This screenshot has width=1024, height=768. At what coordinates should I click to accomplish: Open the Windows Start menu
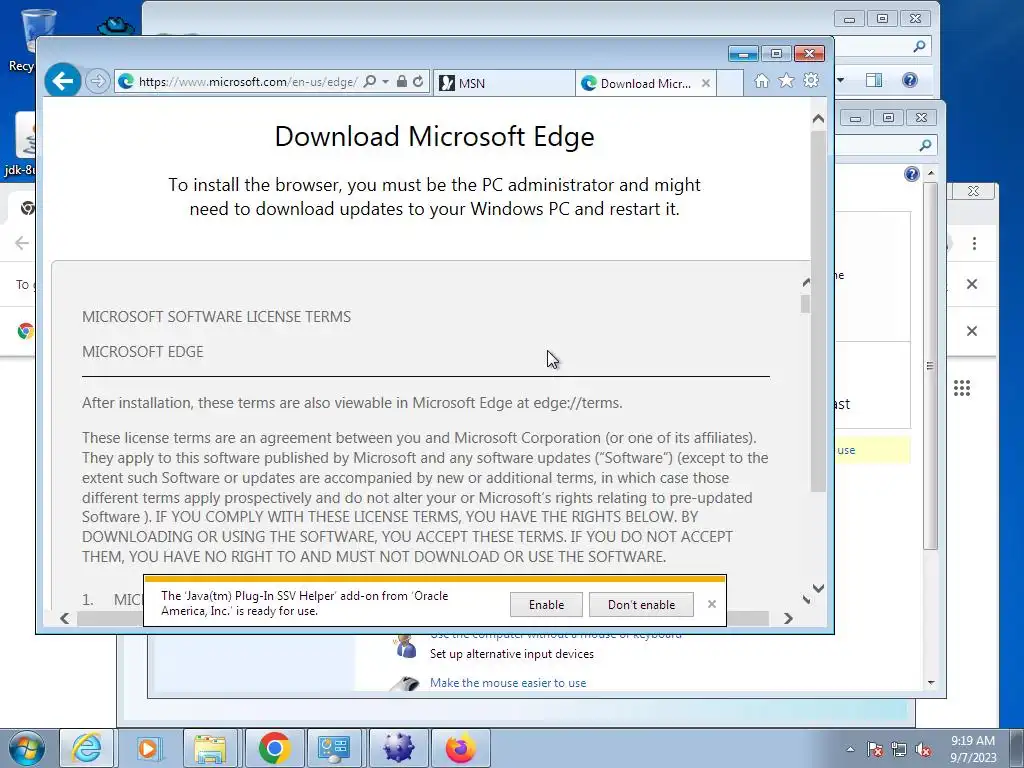[x=26, y=748]
